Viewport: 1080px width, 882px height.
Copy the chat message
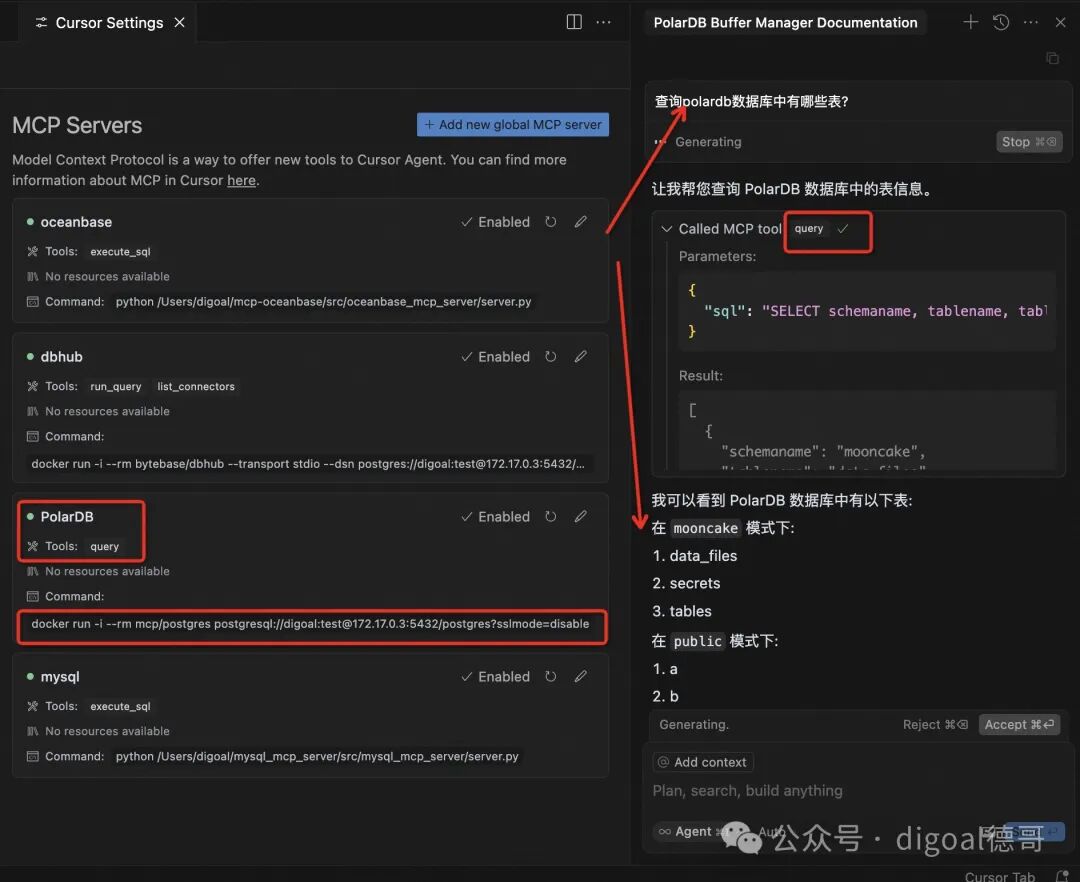tap(1052, 59)
